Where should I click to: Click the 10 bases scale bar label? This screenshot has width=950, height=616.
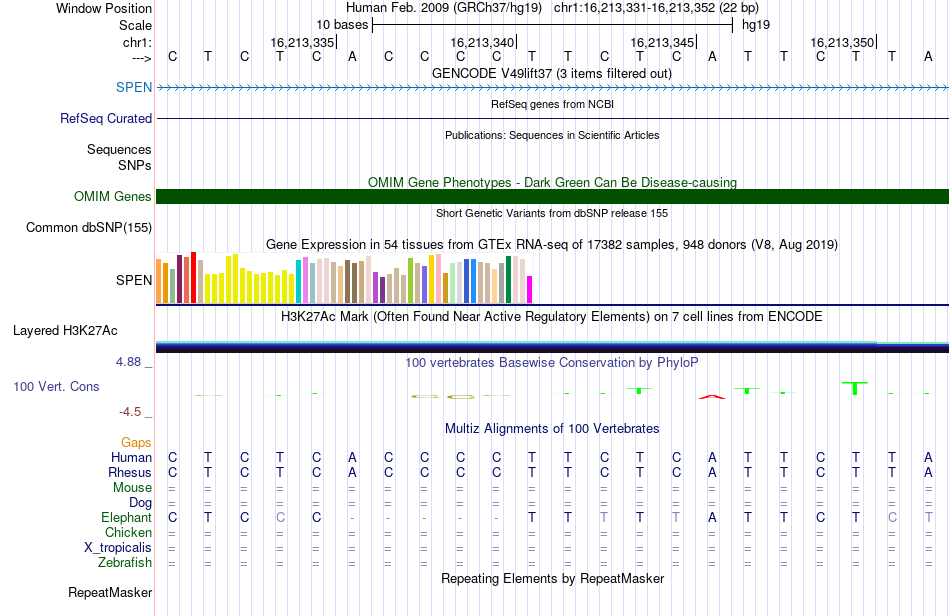pyautogui.click(x=342, y=25)
